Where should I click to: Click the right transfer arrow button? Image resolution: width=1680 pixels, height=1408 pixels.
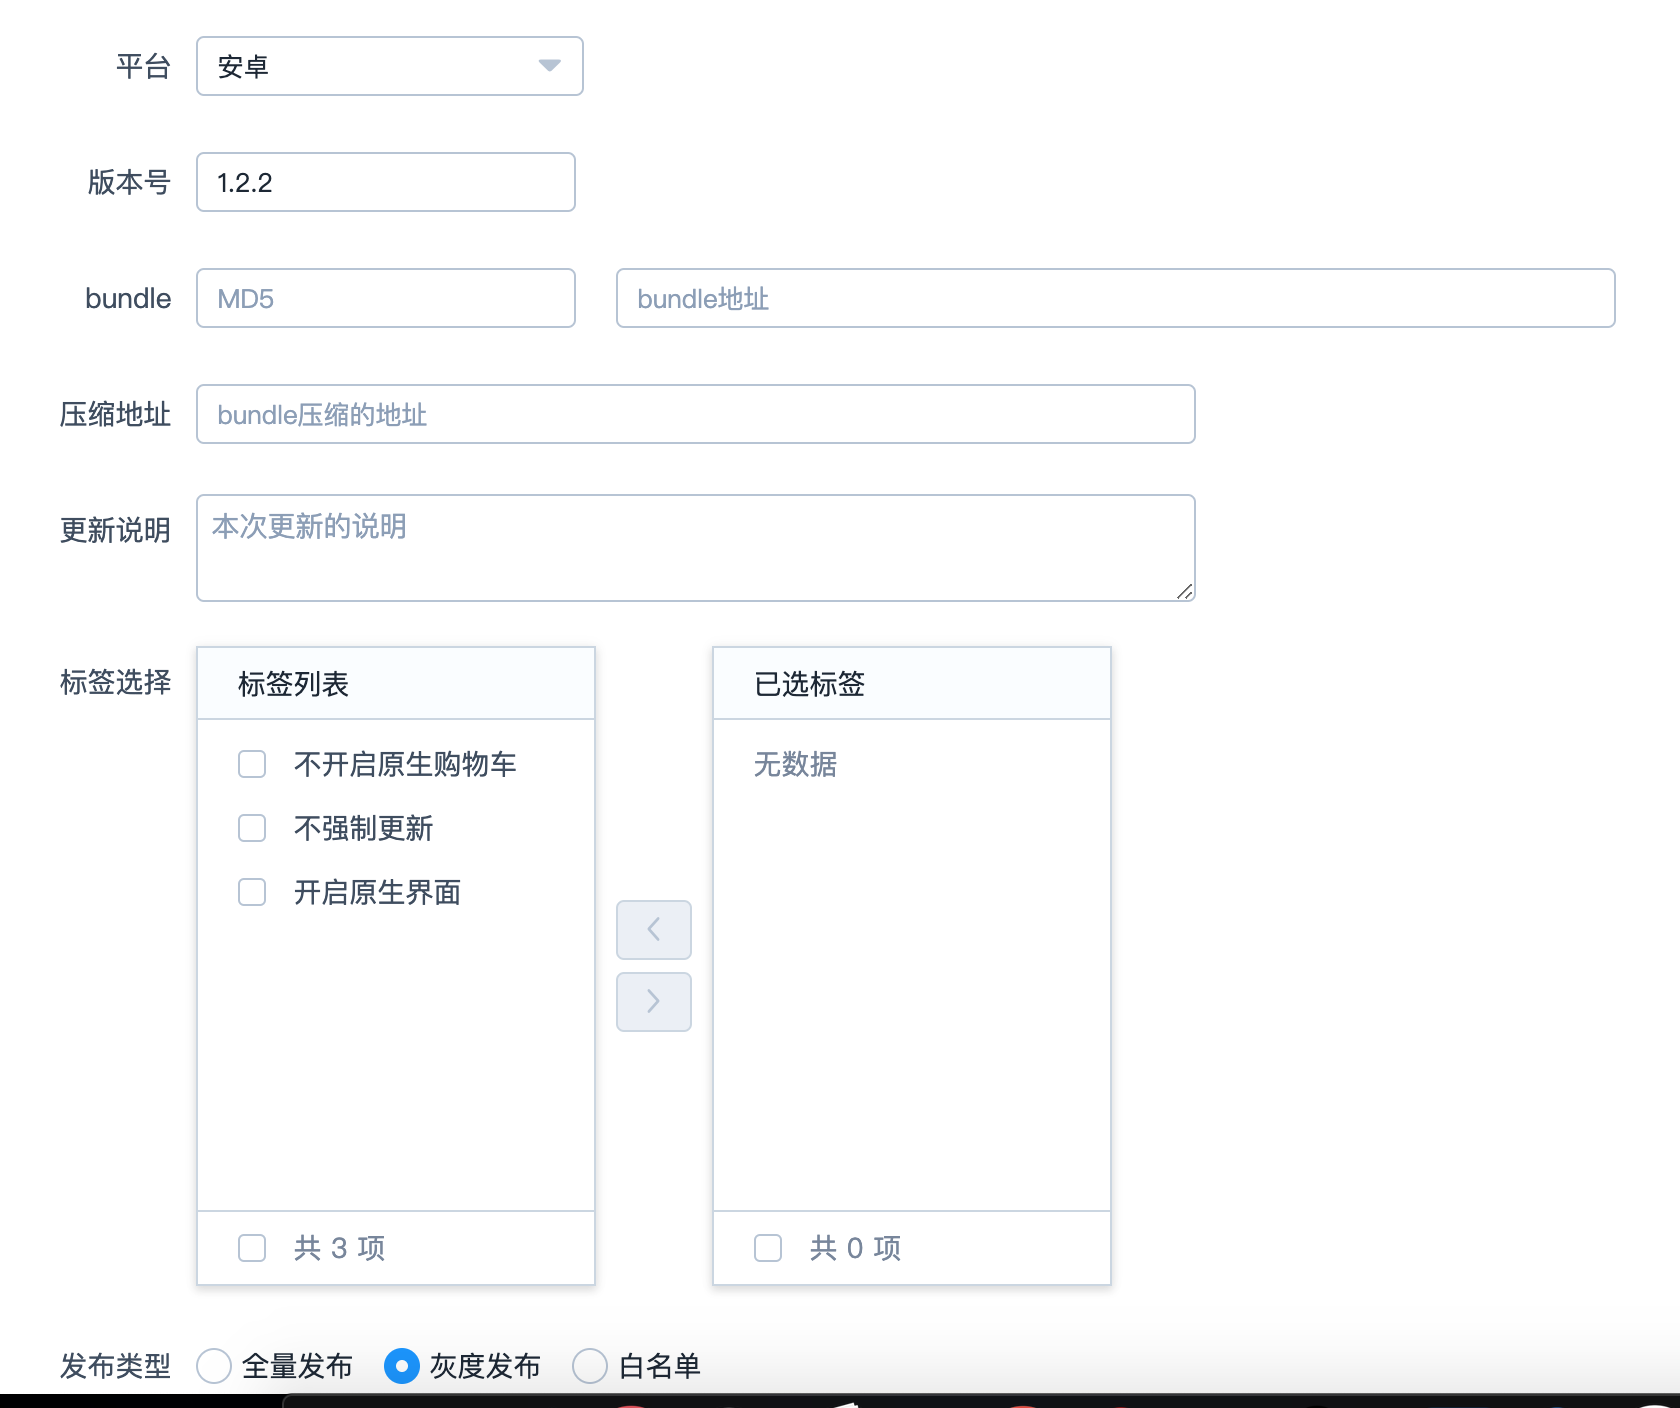[x=653, y=1002]
